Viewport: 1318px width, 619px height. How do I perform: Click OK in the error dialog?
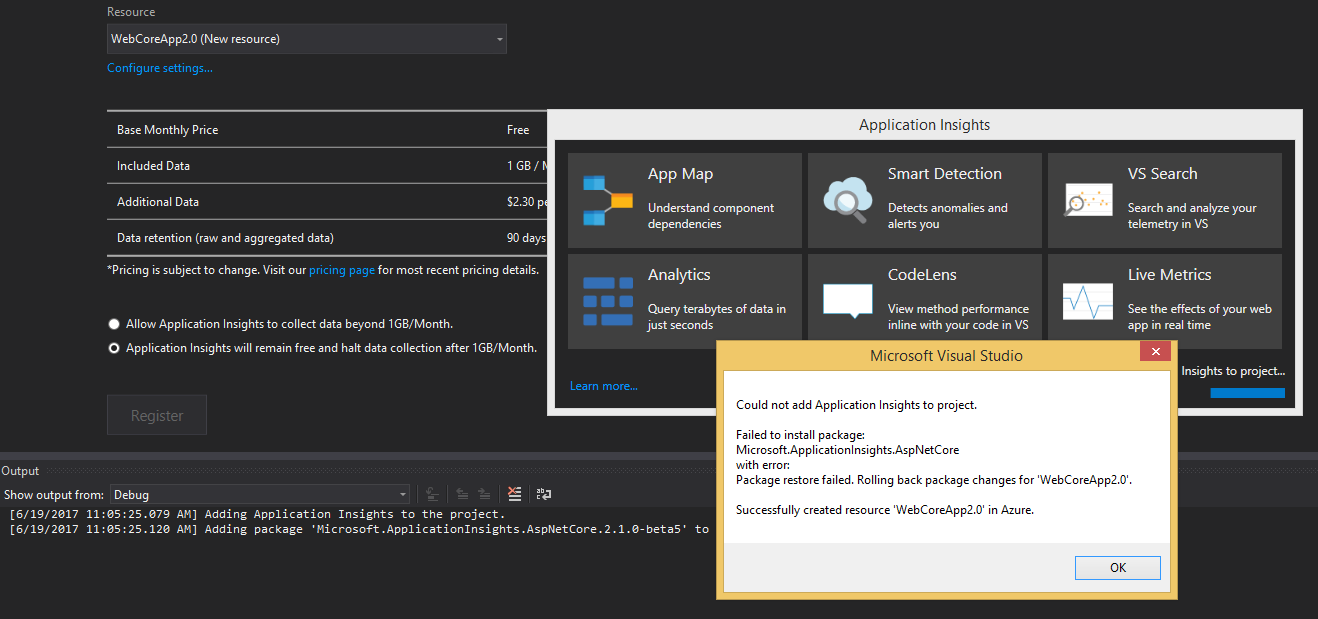(1118, 567)
